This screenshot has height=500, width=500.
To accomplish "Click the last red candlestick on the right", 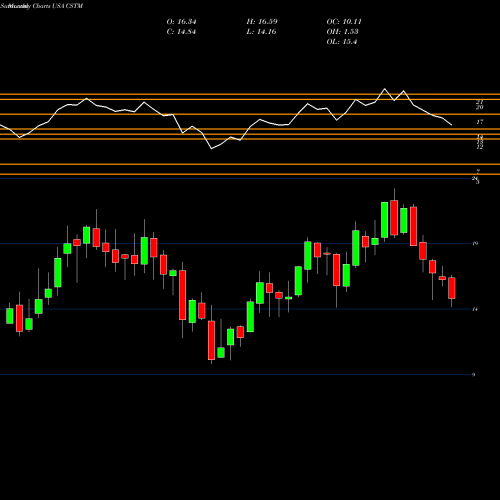I will tap(452, 288).
